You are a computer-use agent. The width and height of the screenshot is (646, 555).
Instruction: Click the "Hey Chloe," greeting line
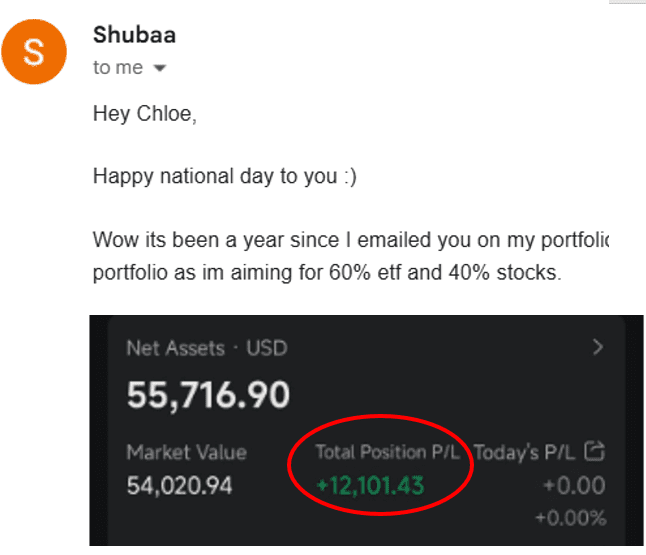point(145,114)
